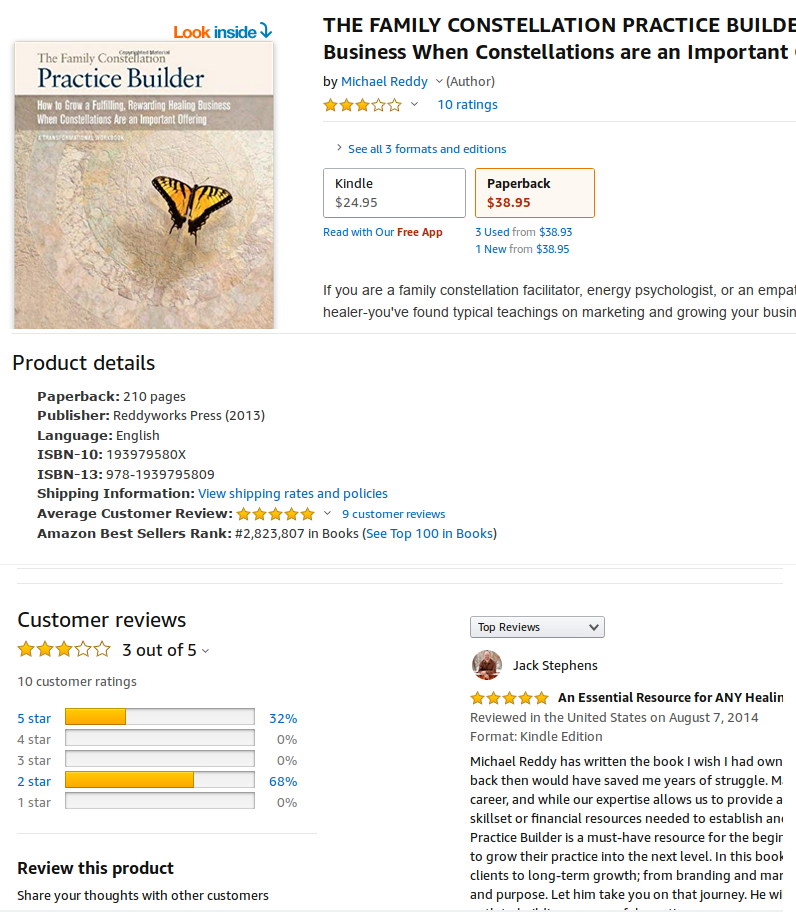The width and height of the screenshot is (796, 923).
Task: Click the five-star rating on Jack Stephens' review
Action: 509,698
